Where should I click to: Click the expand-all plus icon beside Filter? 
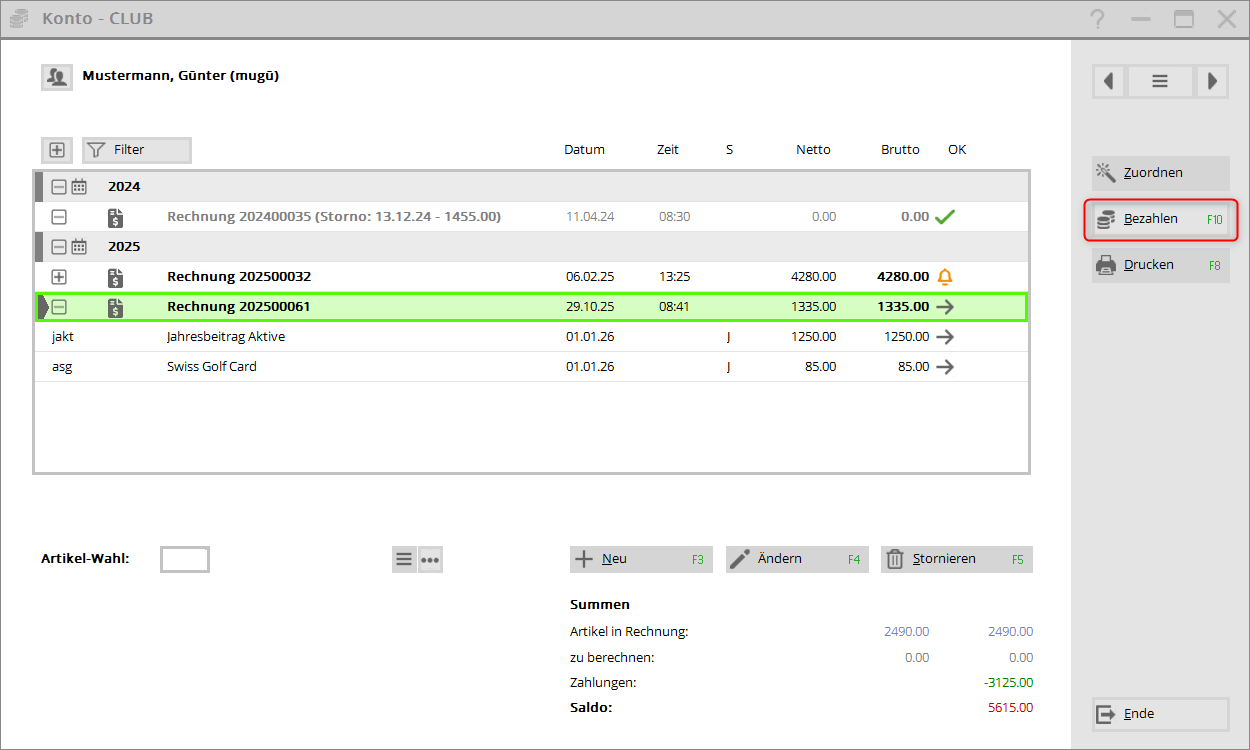coord(57,150)
